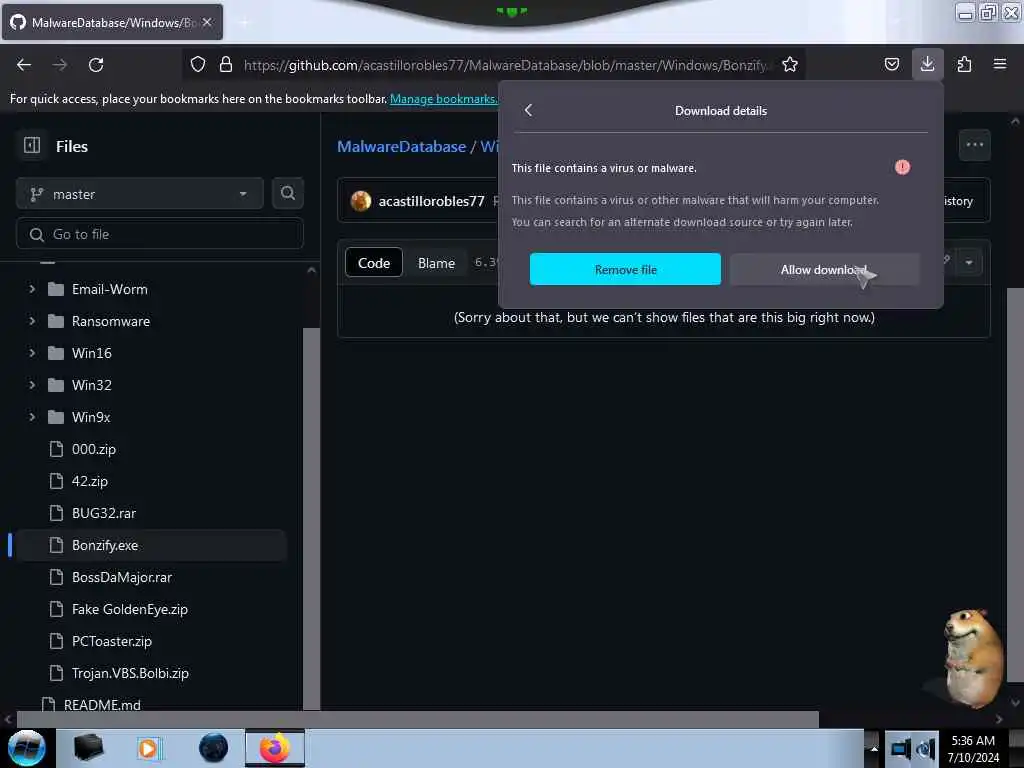Open the Downloads toolbar icon
The height and width of the screenshot is (768, 1024).
click(927, 64)
